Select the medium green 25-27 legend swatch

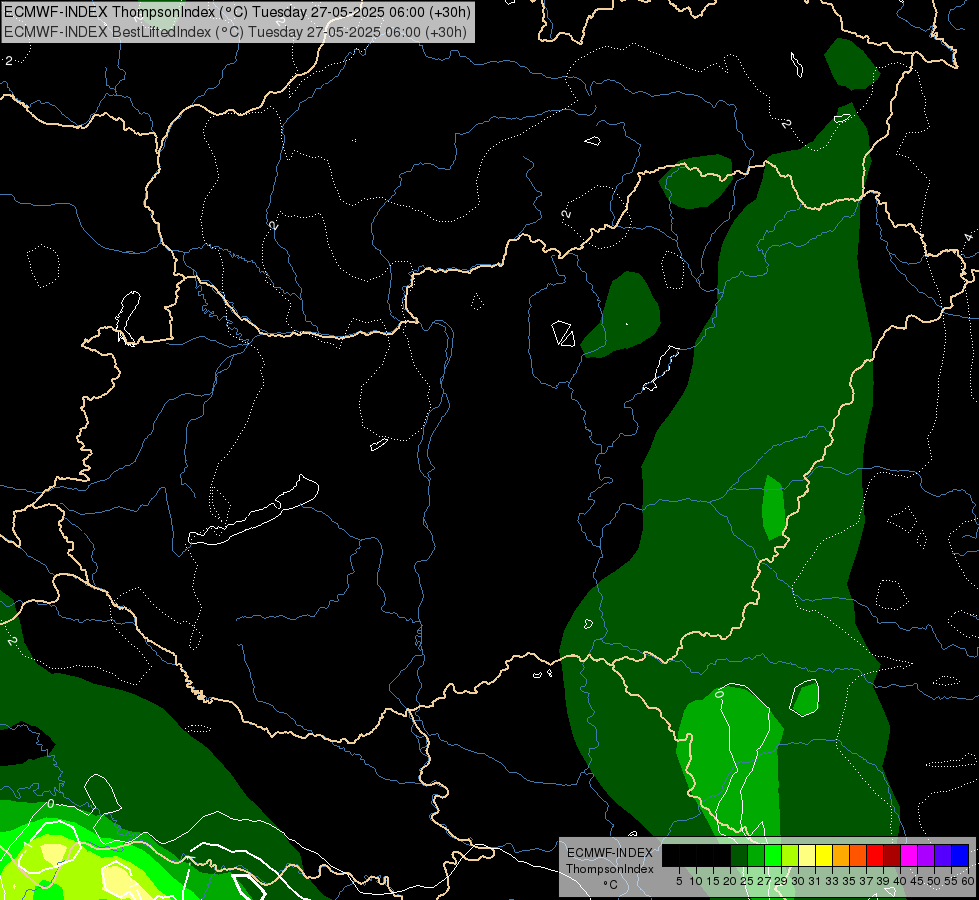[x=756, y=855]
